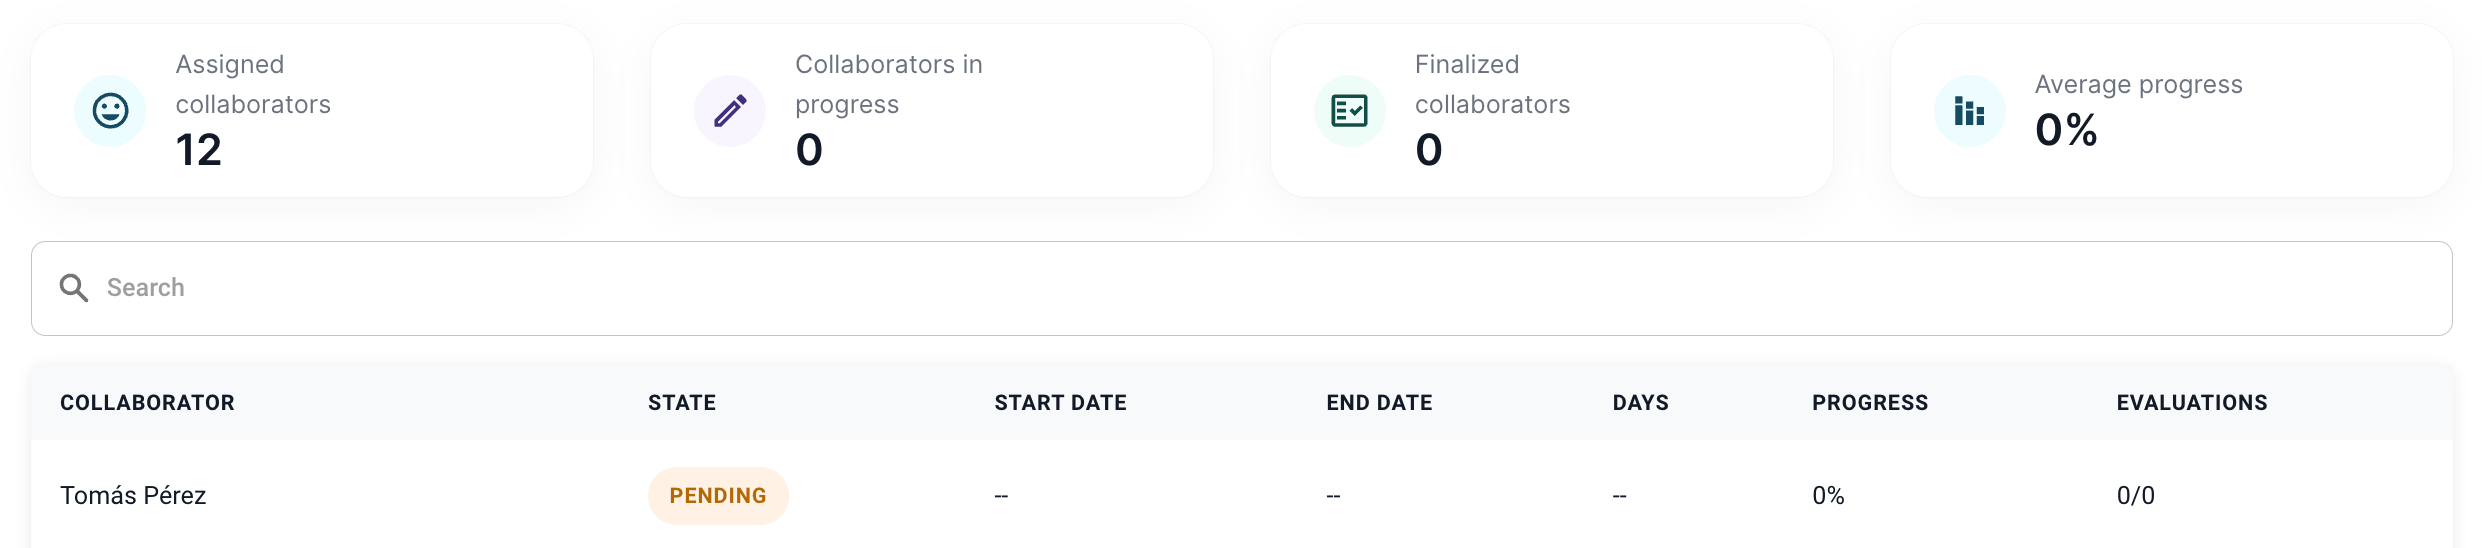
Task: Open Tomás Pérez collaborator row
Action: click(x=1241, y=495)
